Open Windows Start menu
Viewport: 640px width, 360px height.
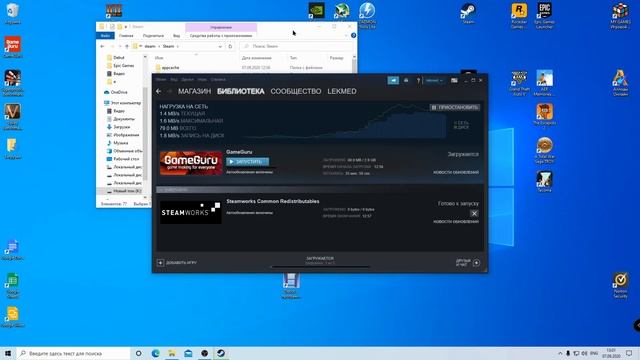[x=8, y=353]
